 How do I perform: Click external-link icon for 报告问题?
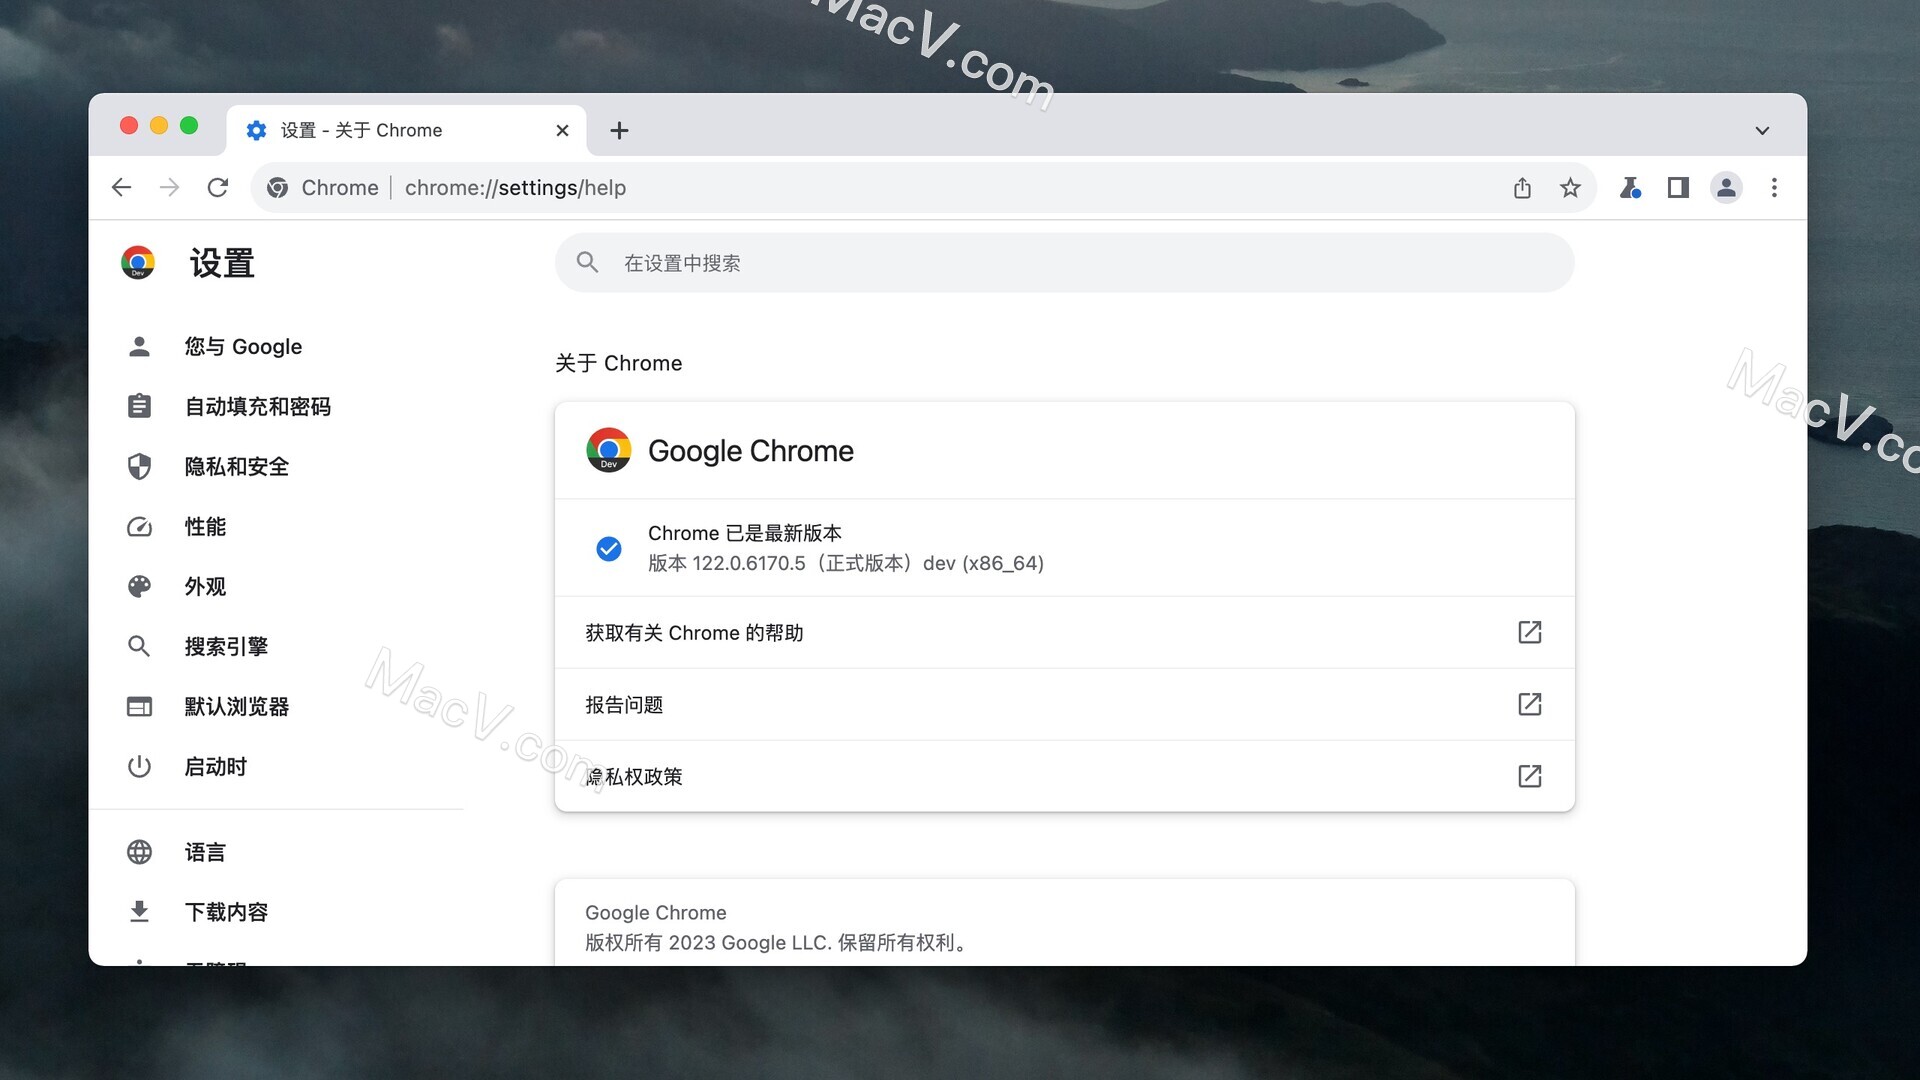(x=1530, y=704)
